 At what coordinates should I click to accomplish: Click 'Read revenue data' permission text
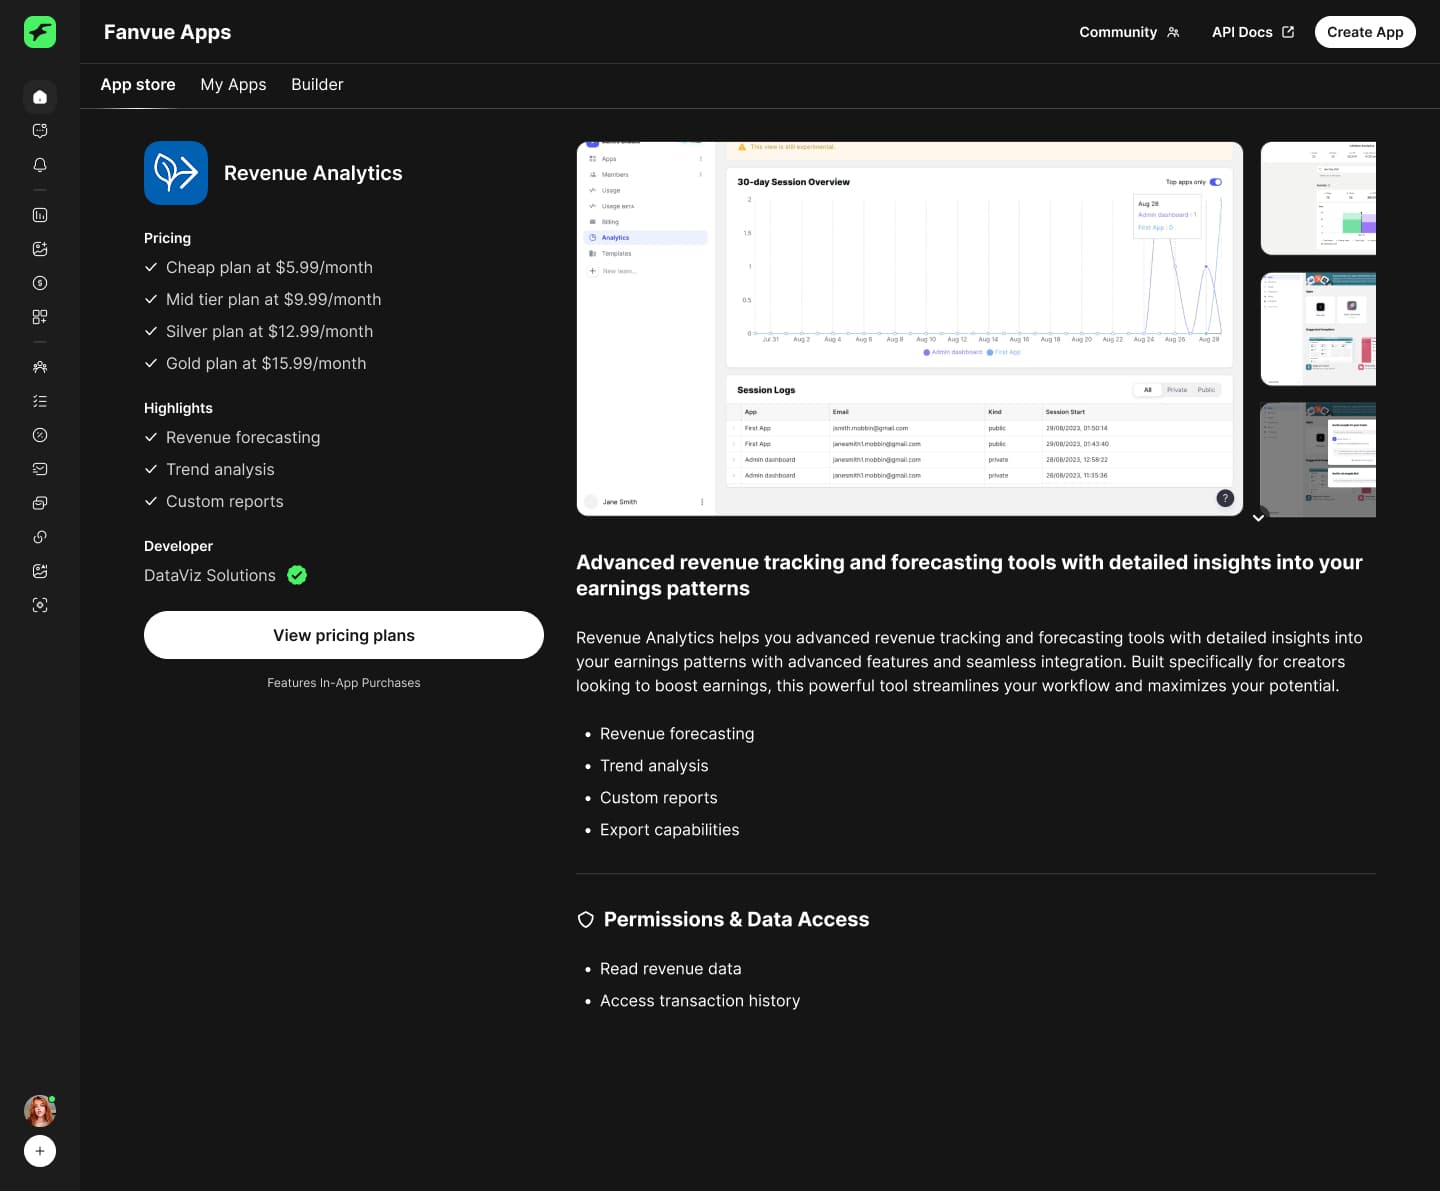point(671,969)
